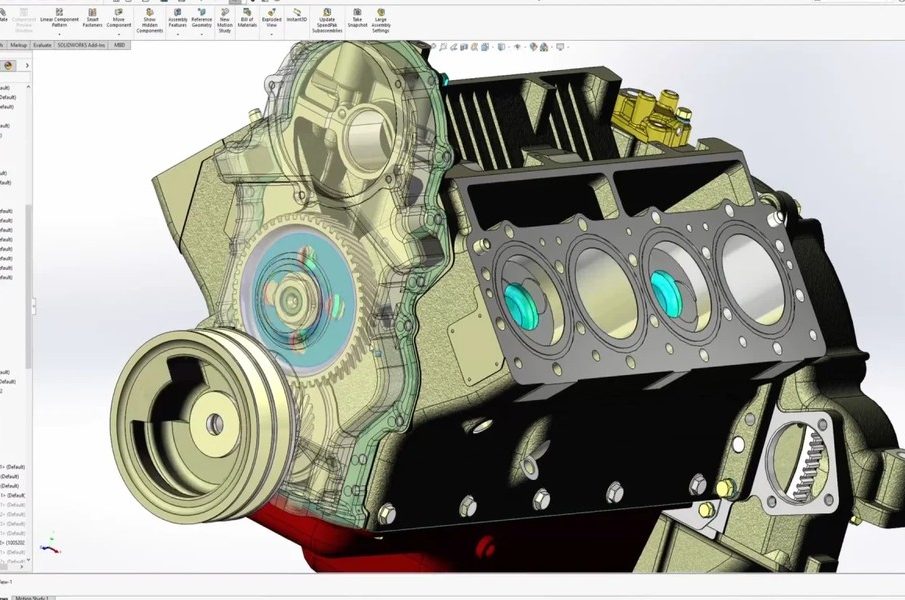
Task: Click Update SpeedPak Subassemblies
Action: point(327,20)
